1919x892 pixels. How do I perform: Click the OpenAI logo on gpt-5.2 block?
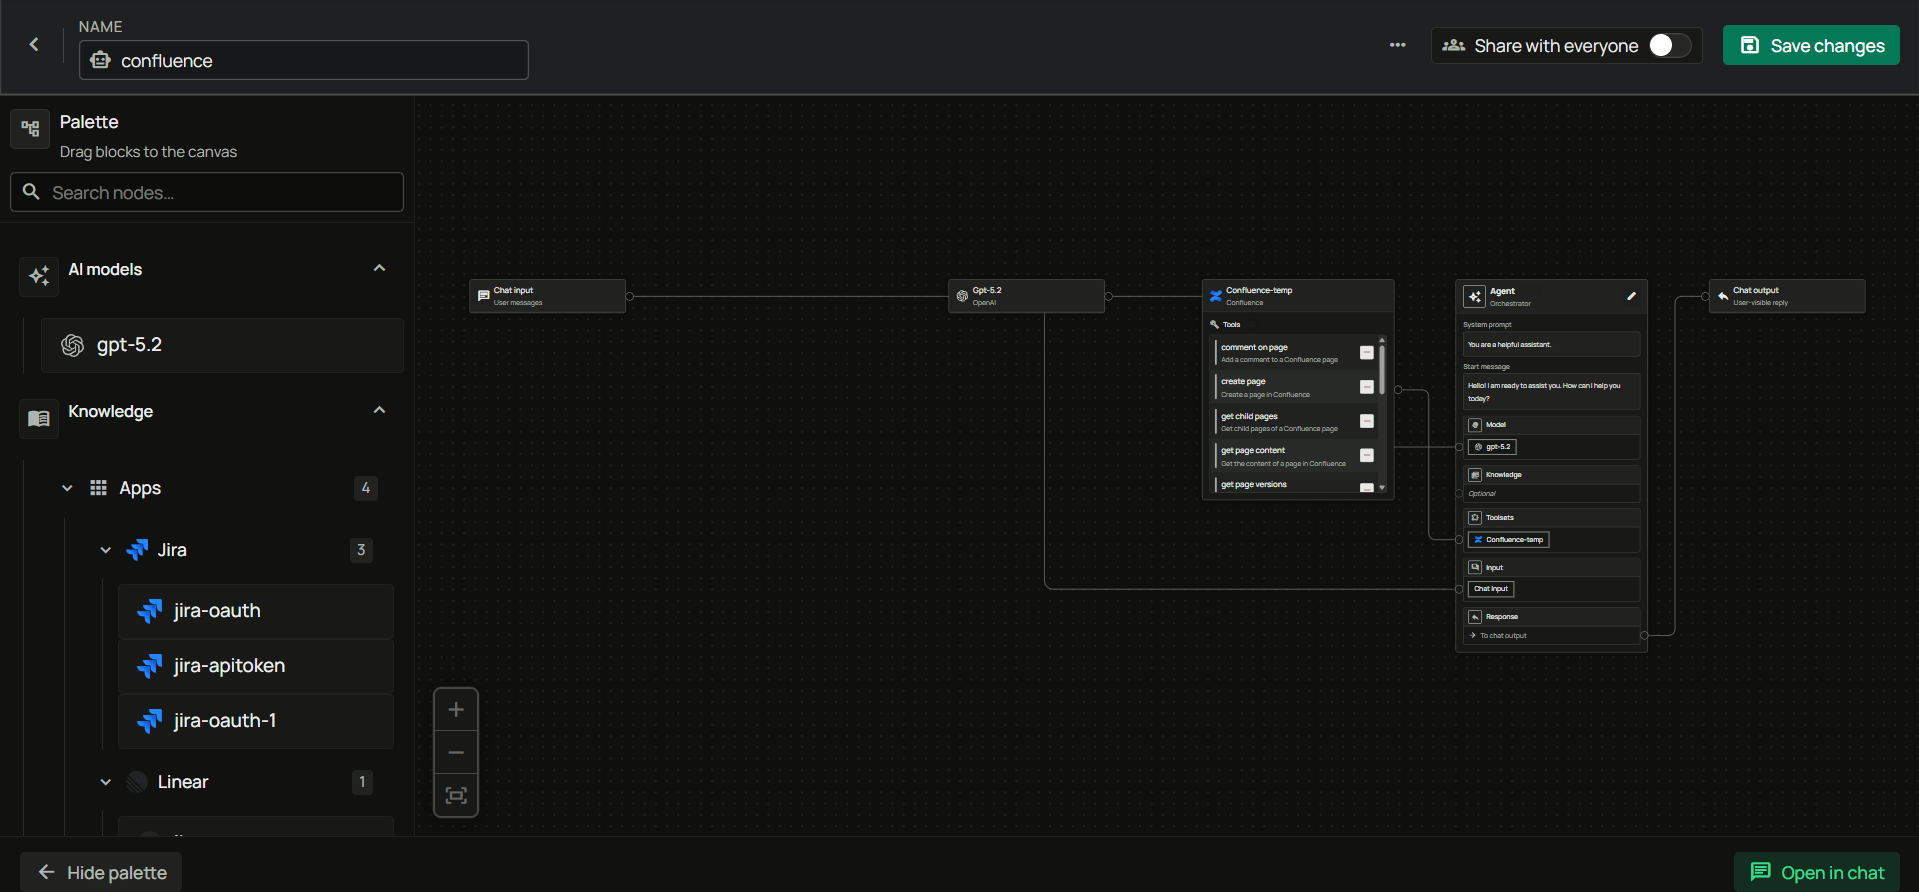[x=72, y=345]
